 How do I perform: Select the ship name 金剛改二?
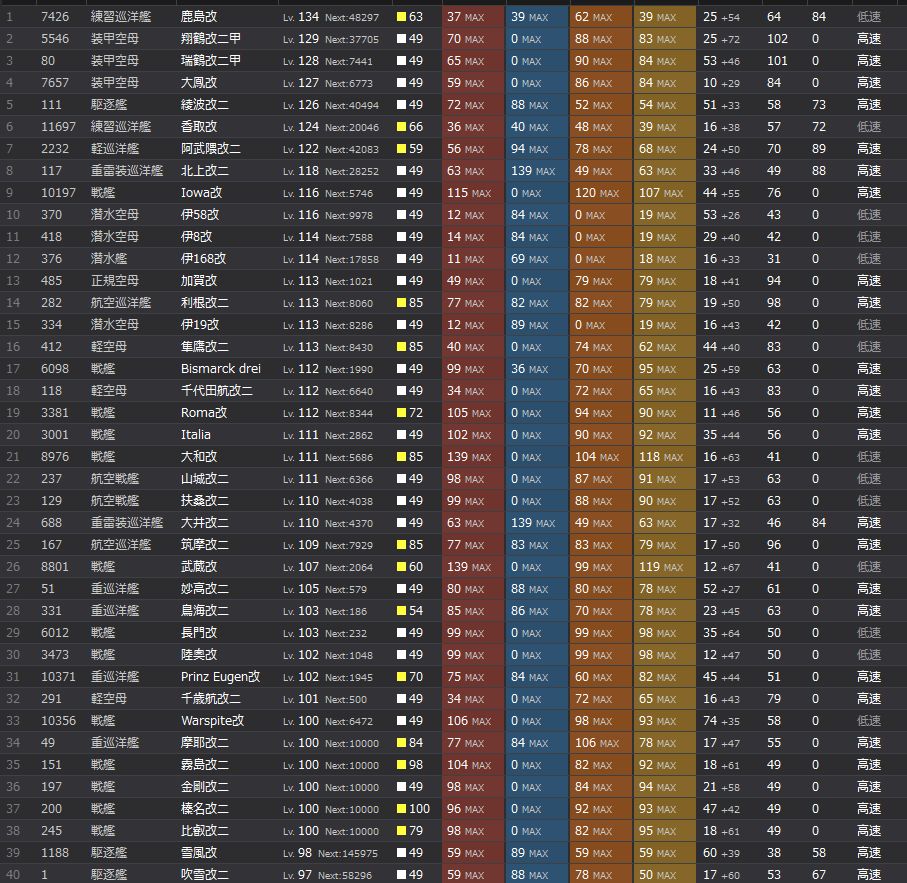(x=204, y=786)
